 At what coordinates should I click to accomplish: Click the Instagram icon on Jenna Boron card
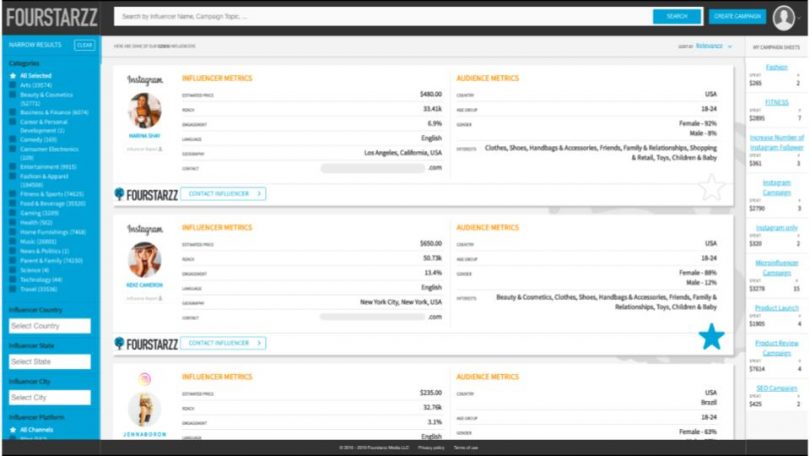pos(145,380)
